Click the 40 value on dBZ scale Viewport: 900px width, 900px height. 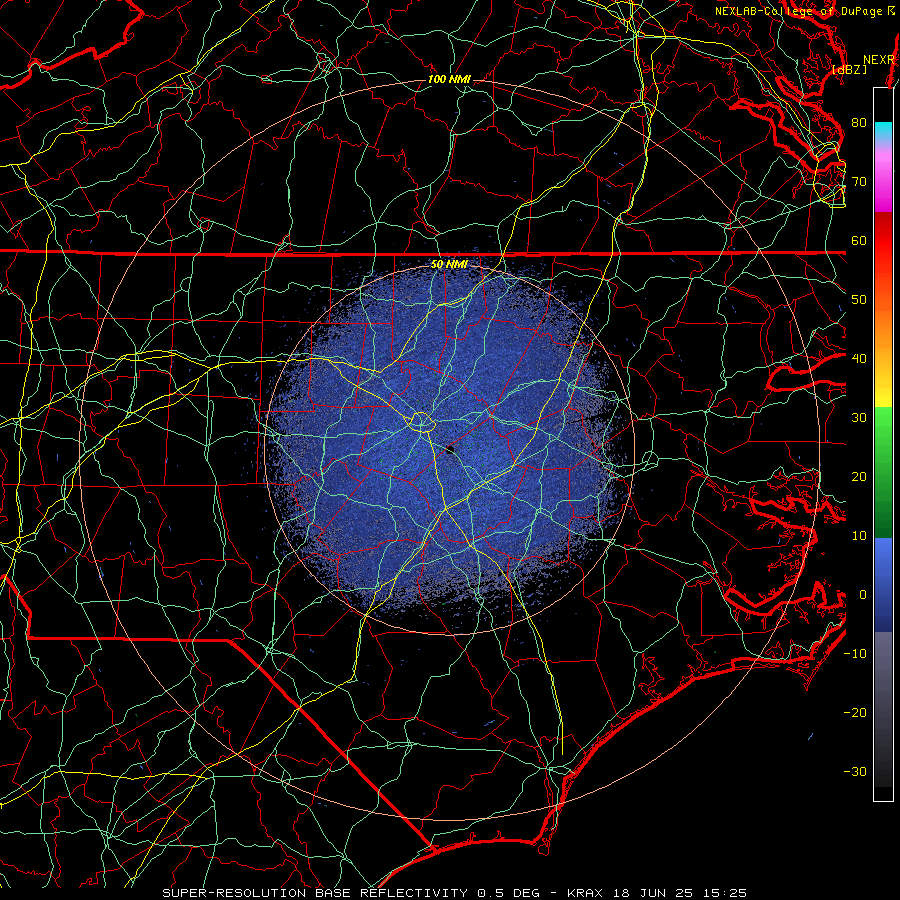click(859, 359)
